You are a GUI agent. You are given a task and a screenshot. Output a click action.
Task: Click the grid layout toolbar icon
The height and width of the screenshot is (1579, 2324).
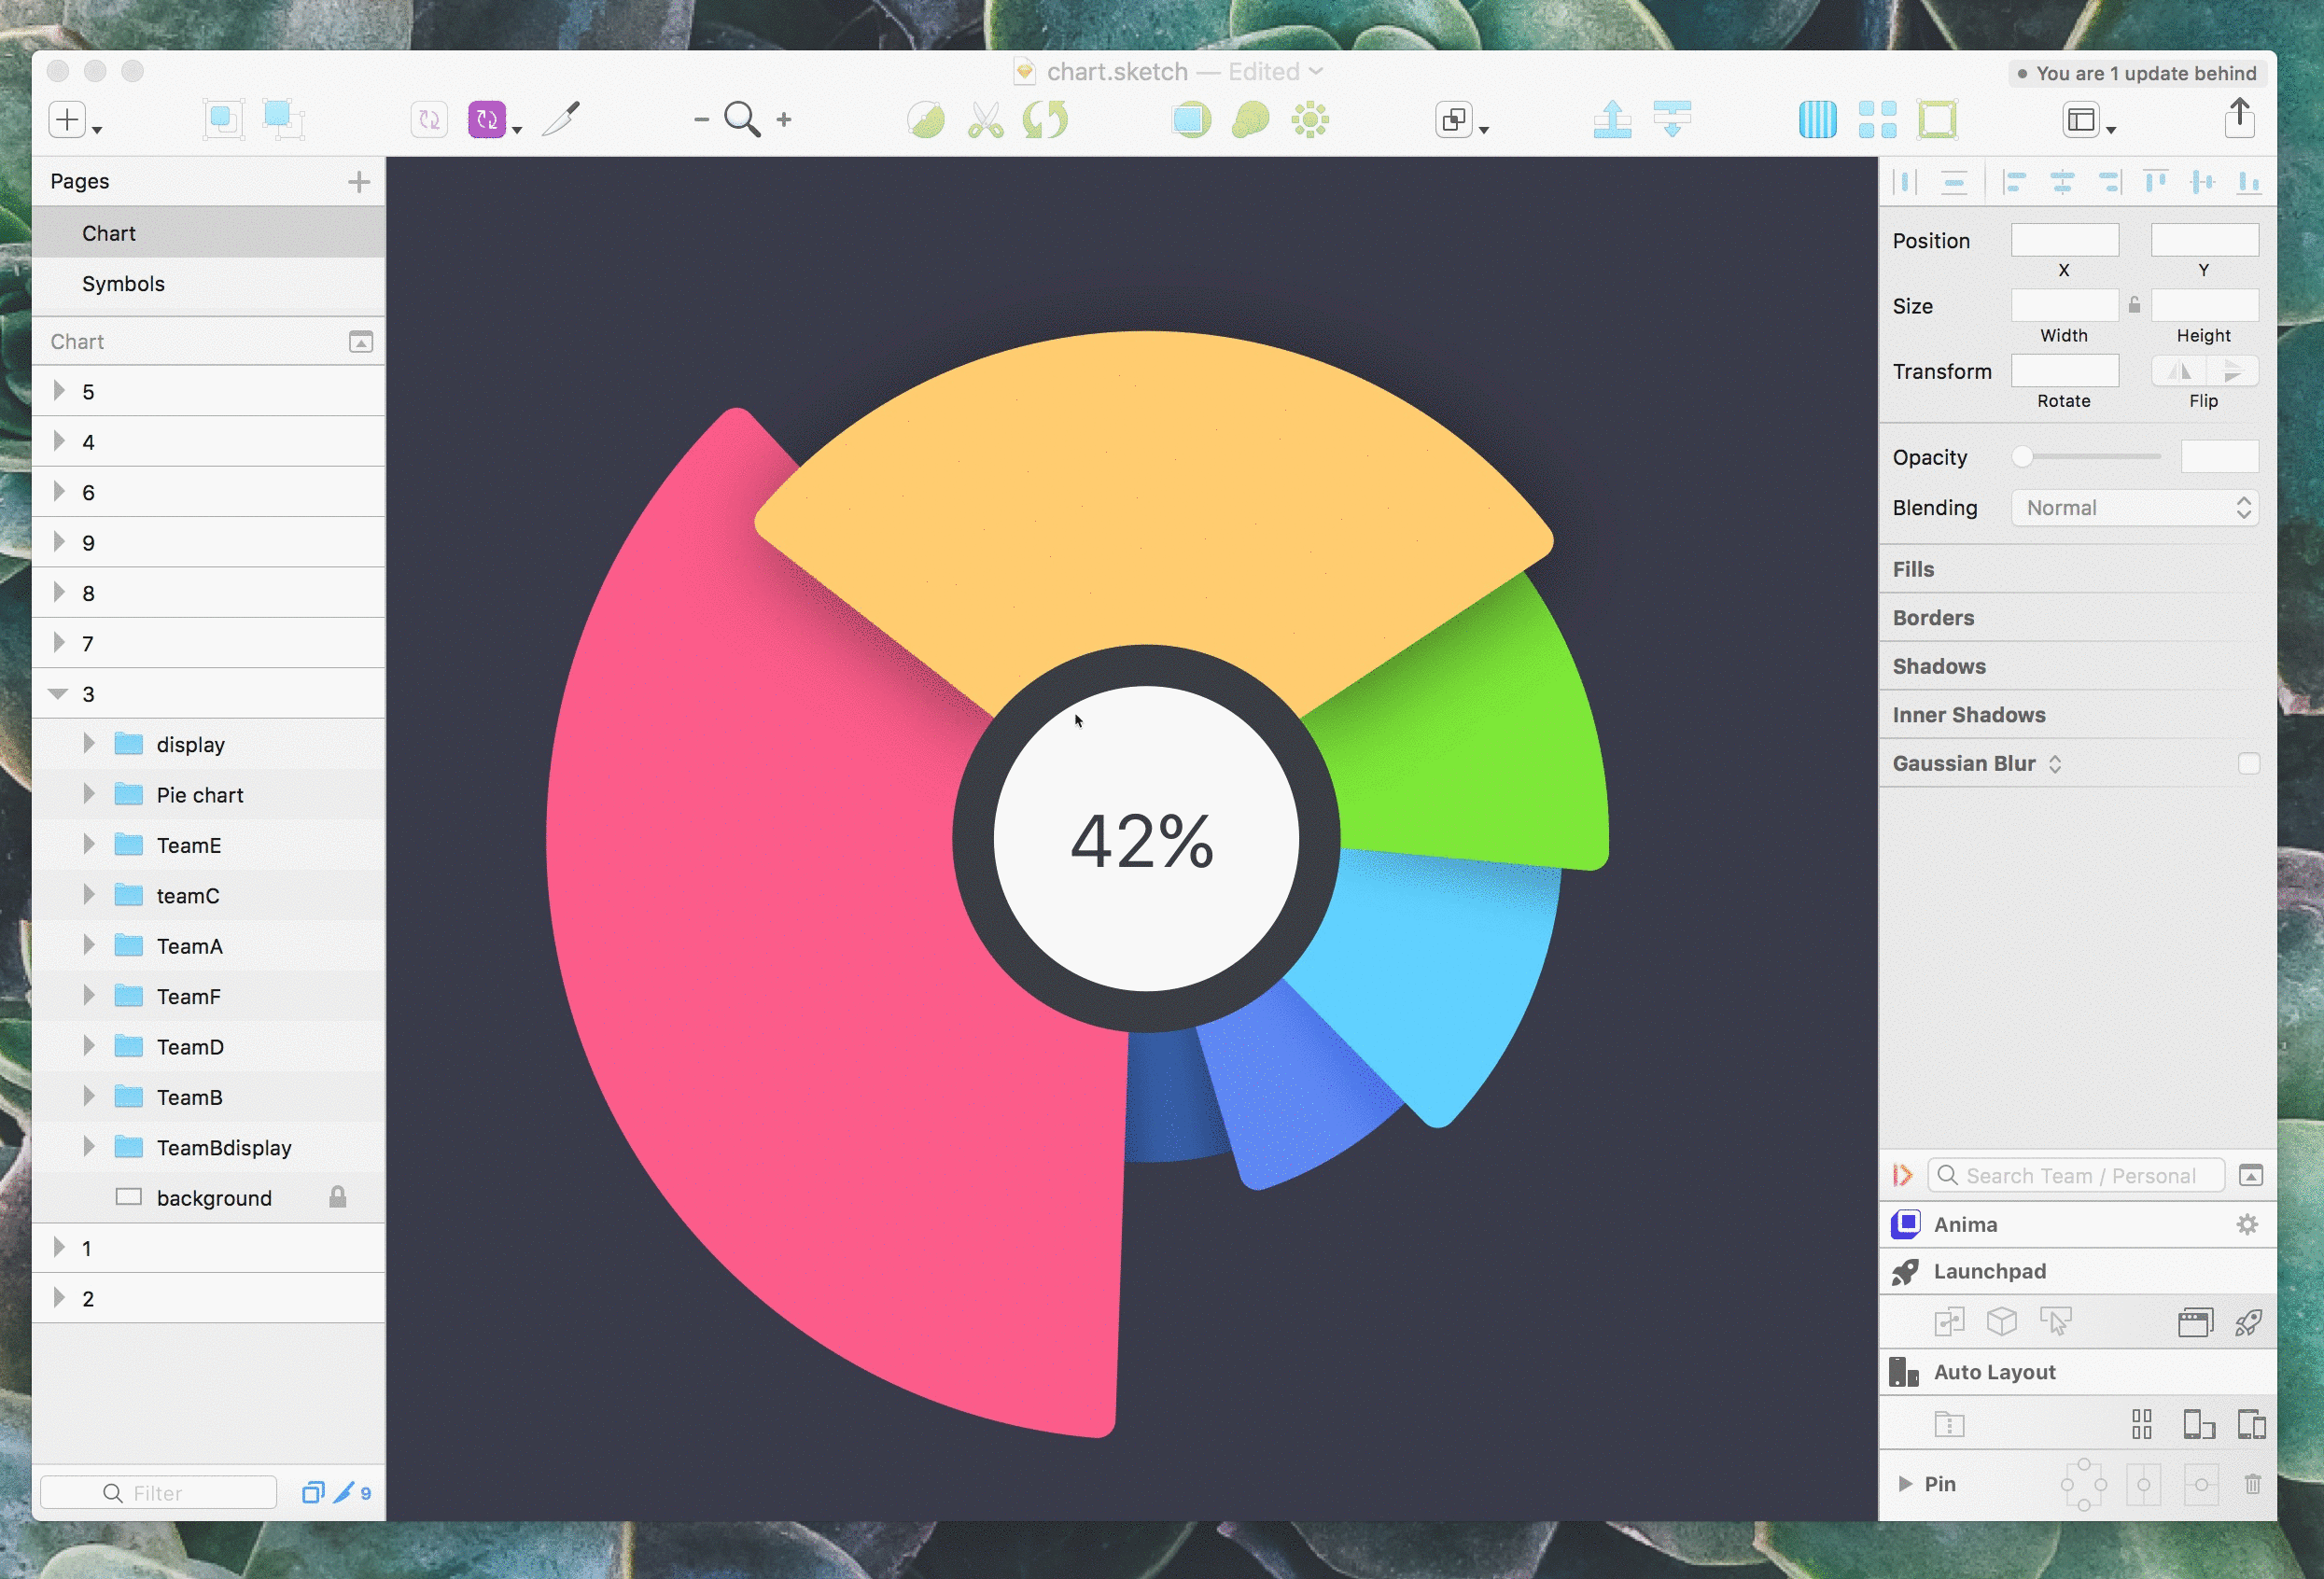[x=1876, y=120]
